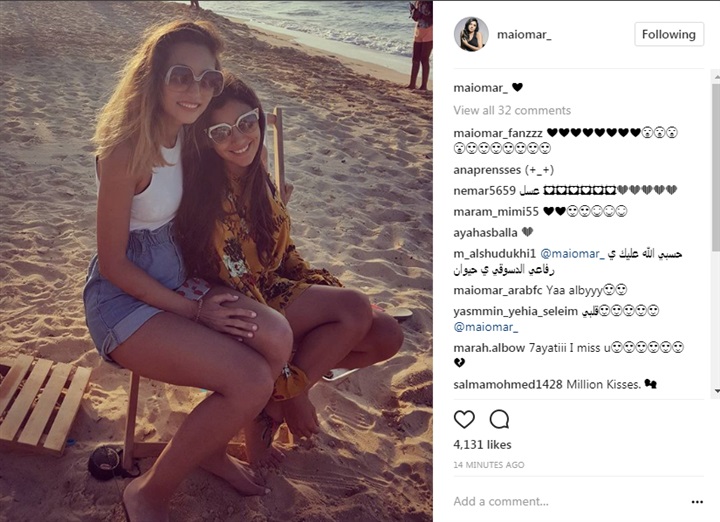720x522 pixels.
Task: Click the comments scrollbar down arrow
Action: 717,391
